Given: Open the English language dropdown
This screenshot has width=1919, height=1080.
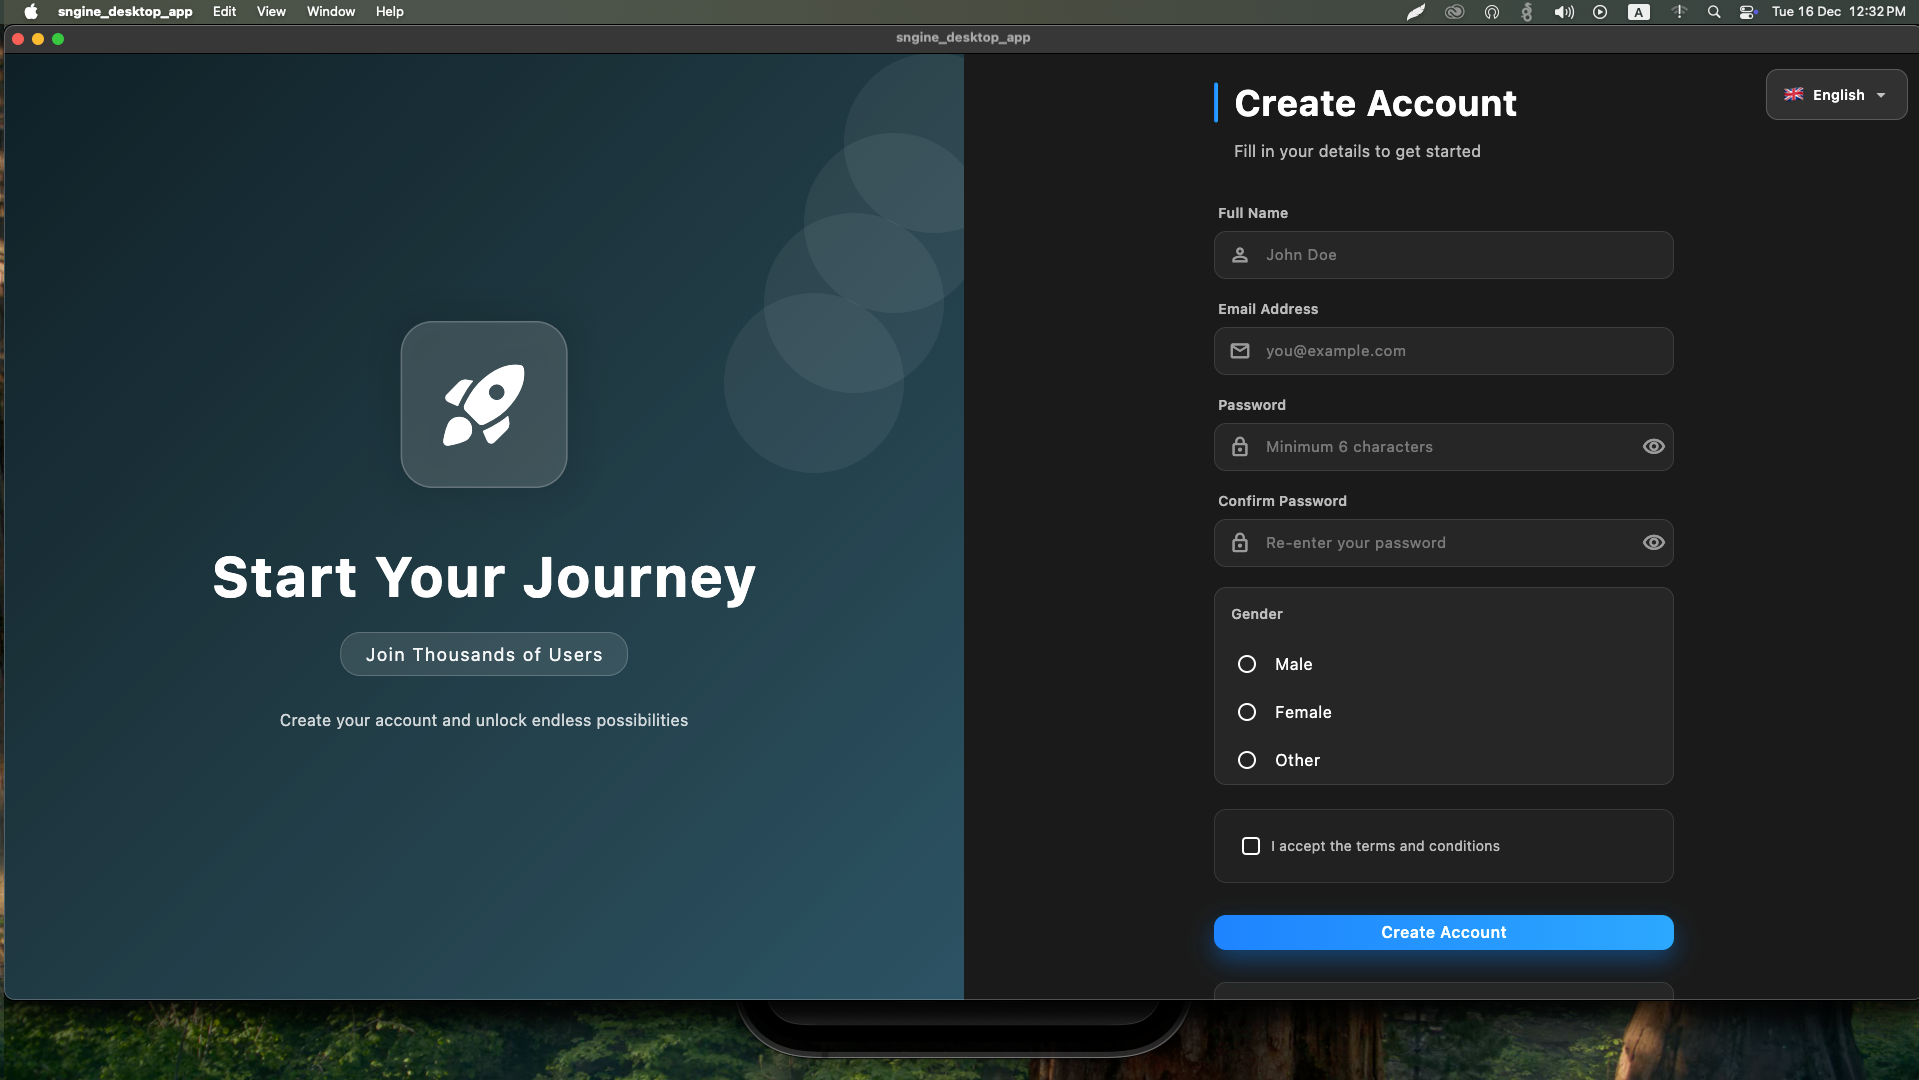Looking at the screenshot, I should [x=1836, y=94].
